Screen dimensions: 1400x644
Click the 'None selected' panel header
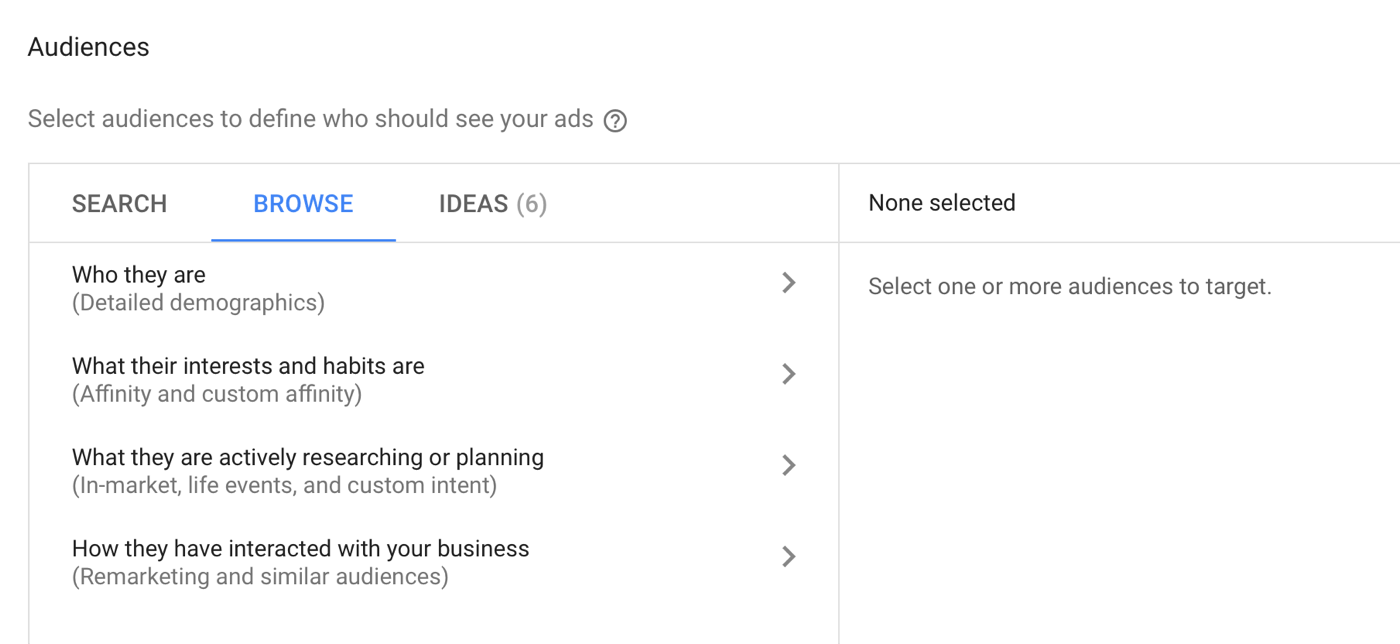coord(942,203)
